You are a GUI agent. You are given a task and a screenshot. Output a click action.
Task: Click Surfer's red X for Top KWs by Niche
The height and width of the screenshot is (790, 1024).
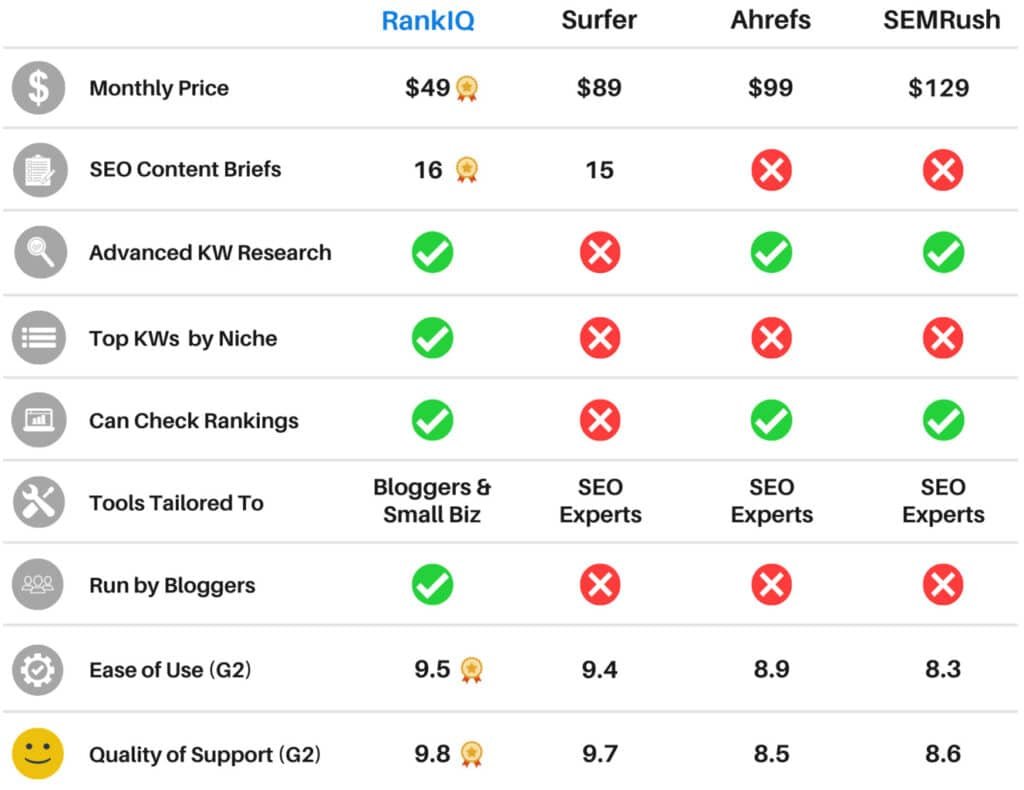(x=600, y=338)
